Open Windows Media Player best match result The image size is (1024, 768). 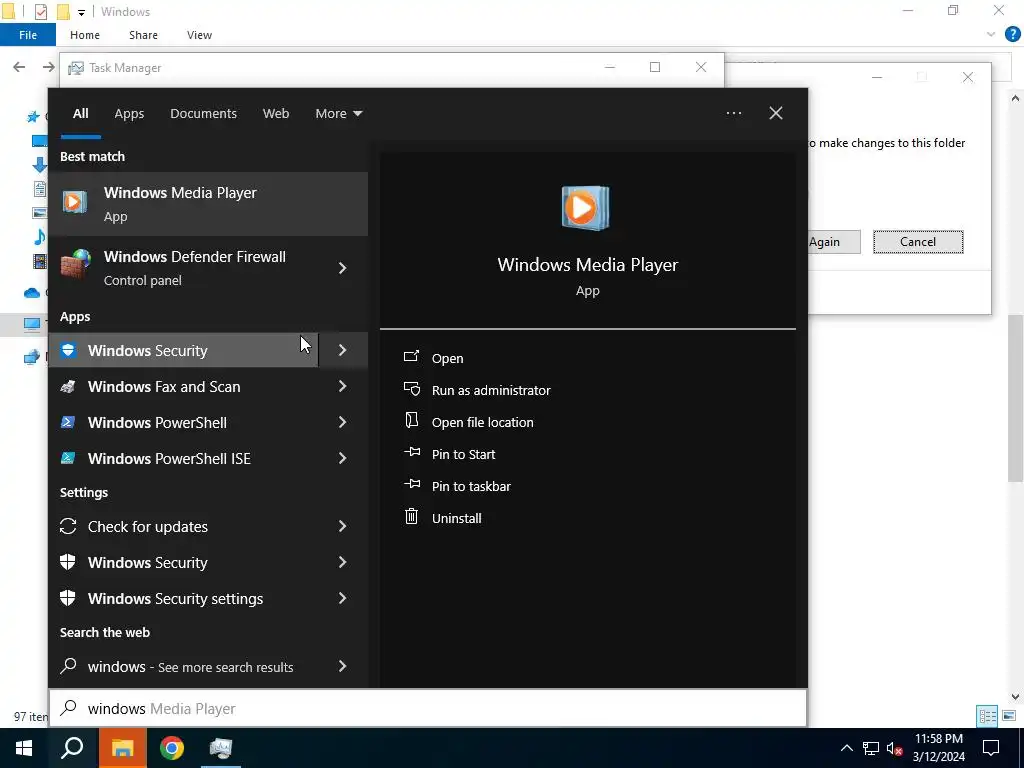click(208, 204)
